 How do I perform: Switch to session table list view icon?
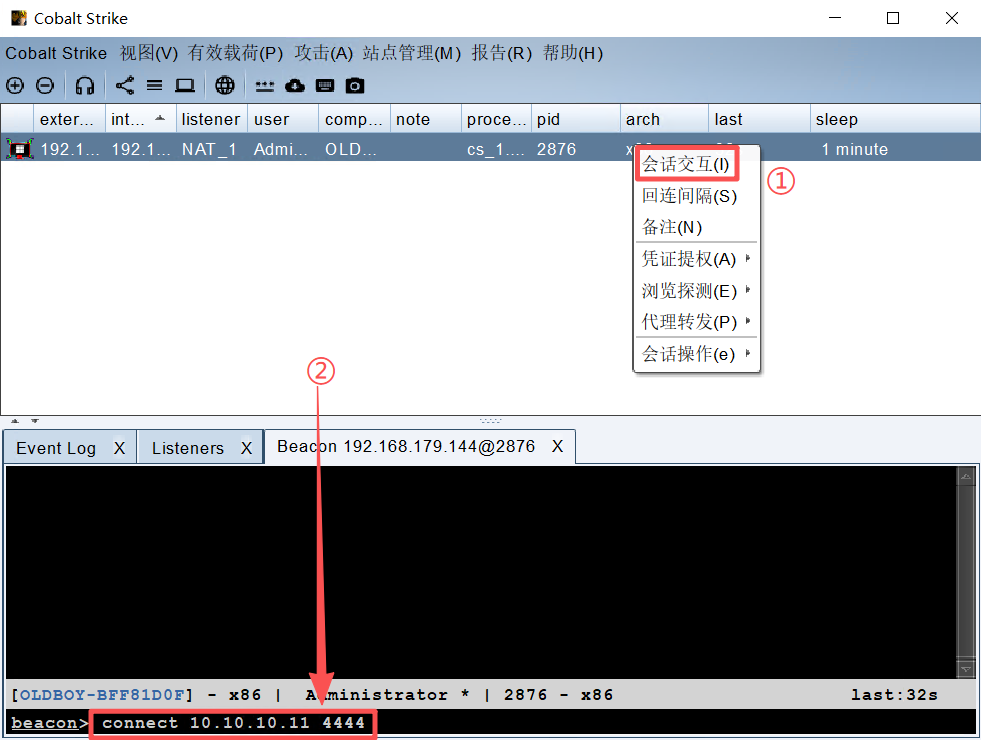155,85
